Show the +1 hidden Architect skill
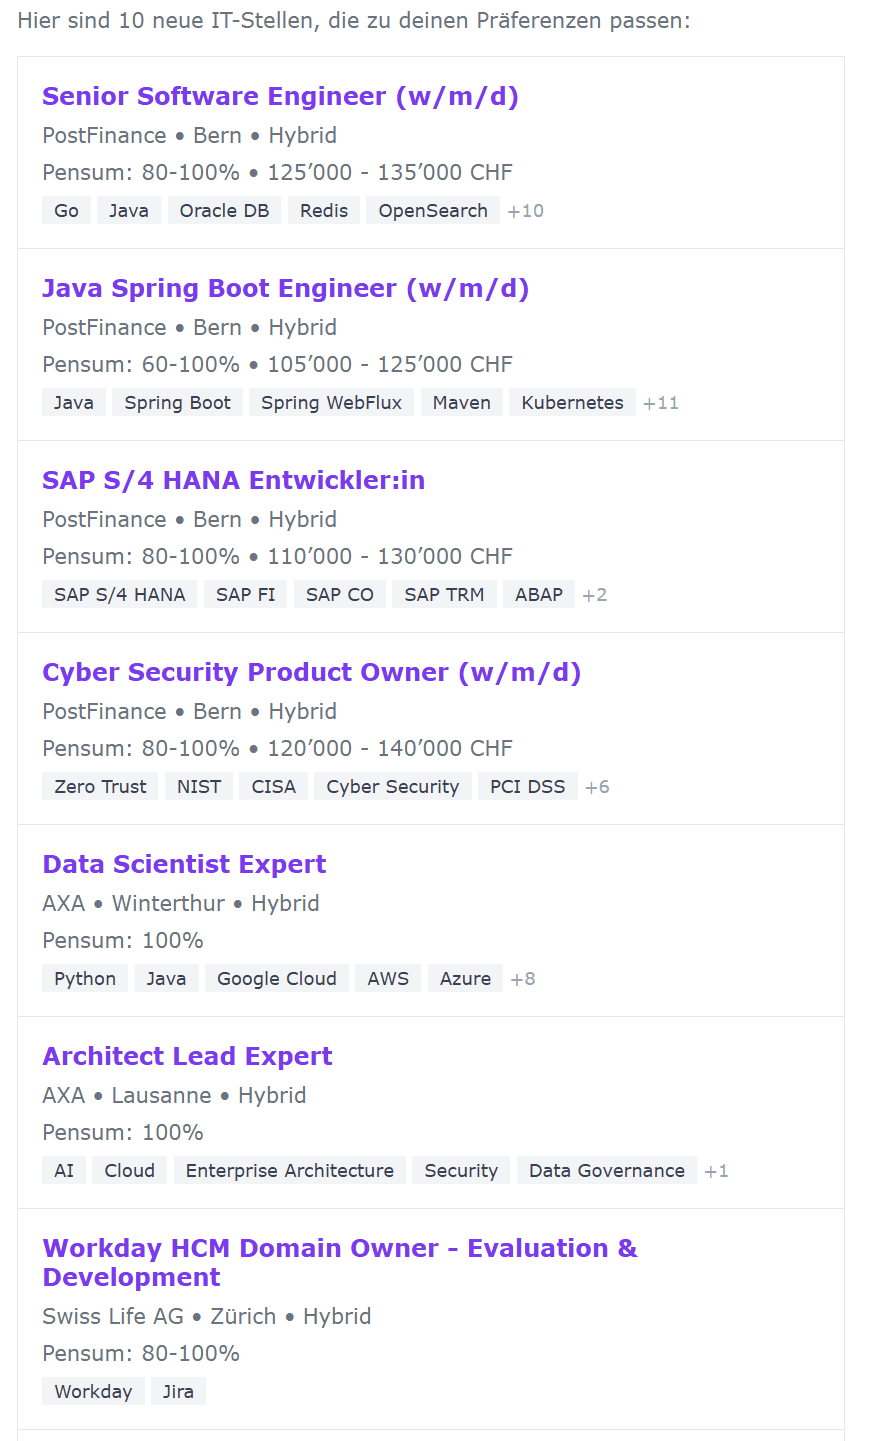This screenshot has height=1441, width=870. pyautogui.click(x=716, y=1170)
